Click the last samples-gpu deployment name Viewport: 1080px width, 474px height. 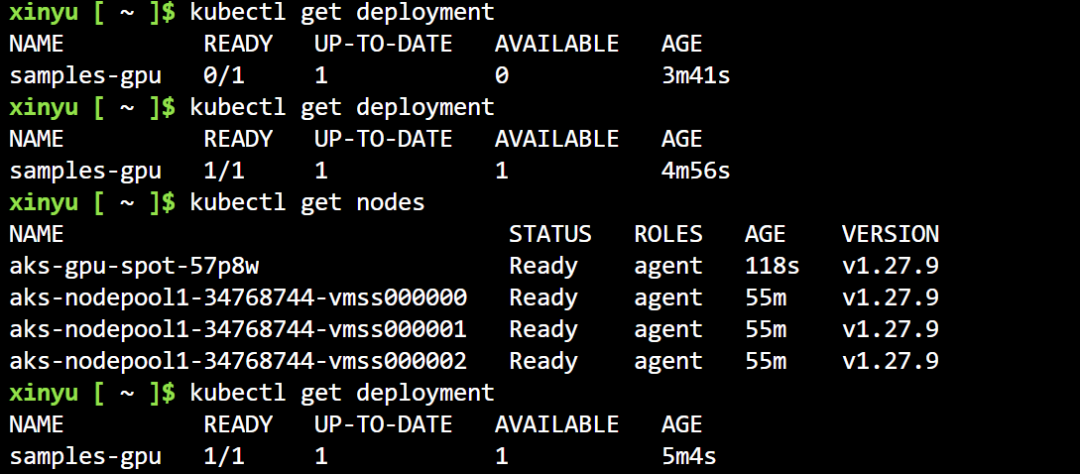tap(85, 457)
